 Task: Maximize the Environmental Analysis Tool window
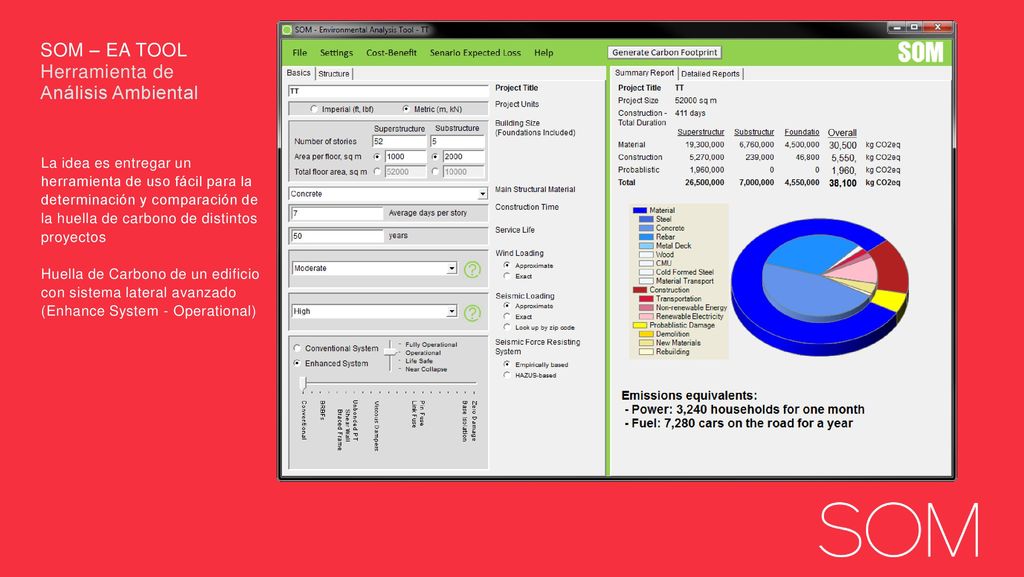tap(915, 27)
